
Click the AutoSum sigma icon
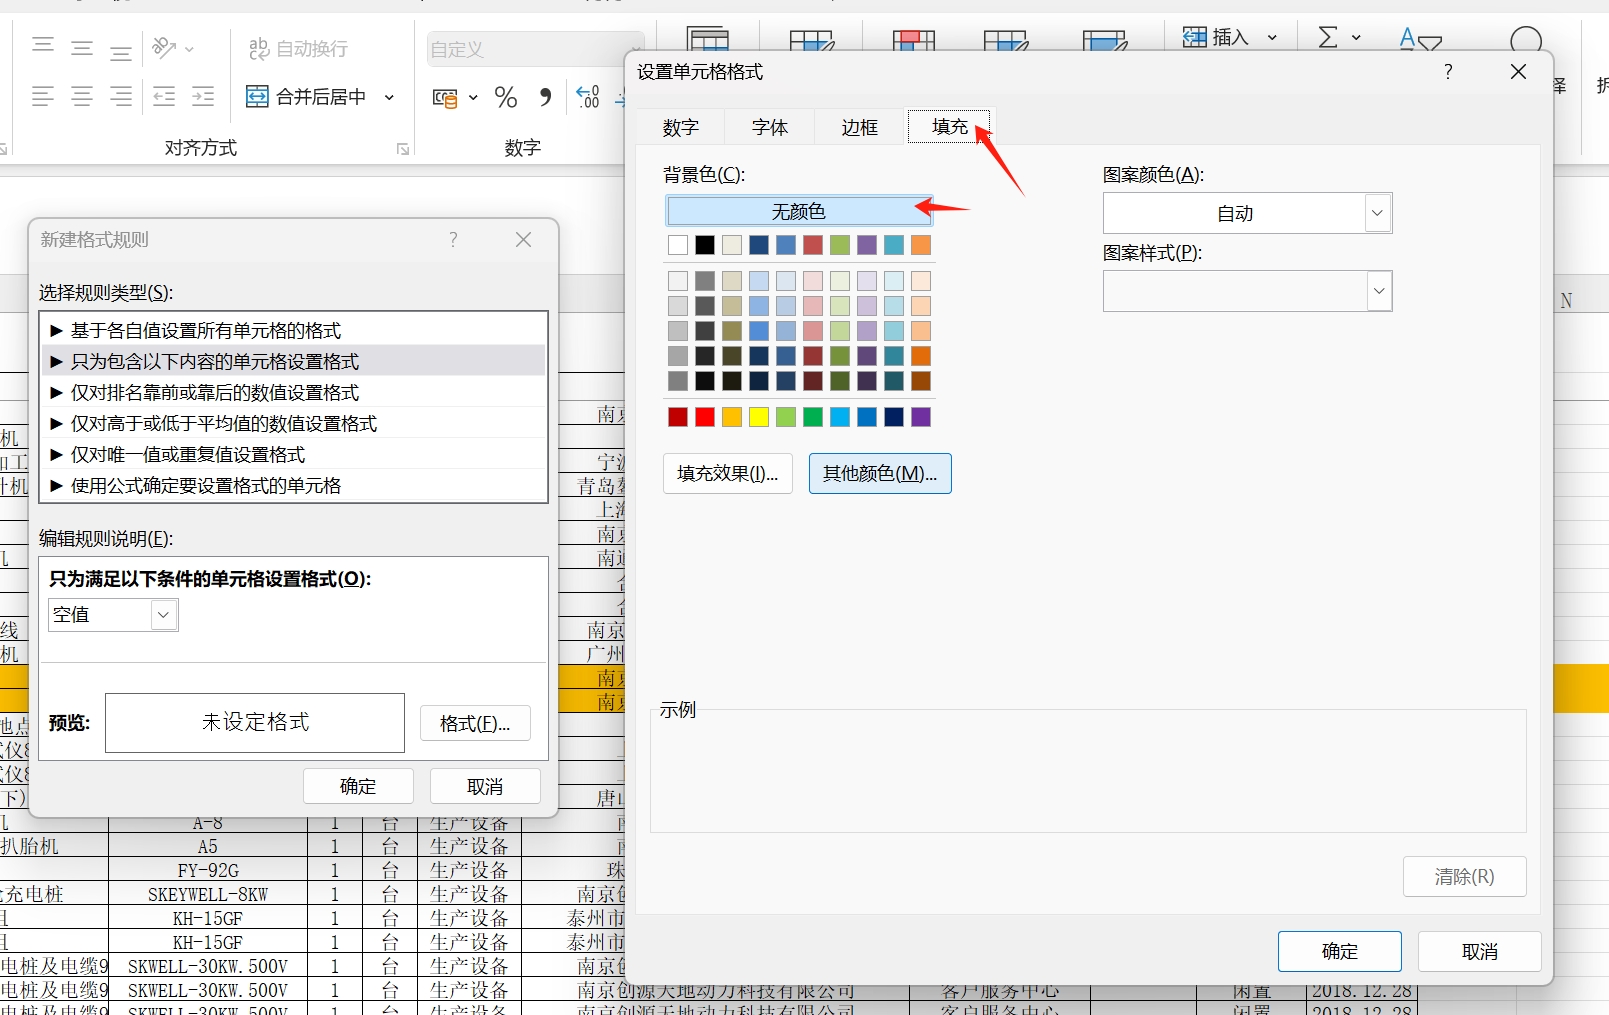pos(1328,38)
